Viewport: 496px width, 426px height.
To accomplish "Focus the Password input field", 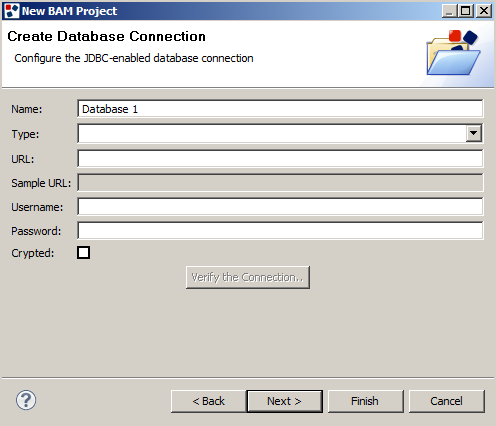I will click(x=280, y=230).
